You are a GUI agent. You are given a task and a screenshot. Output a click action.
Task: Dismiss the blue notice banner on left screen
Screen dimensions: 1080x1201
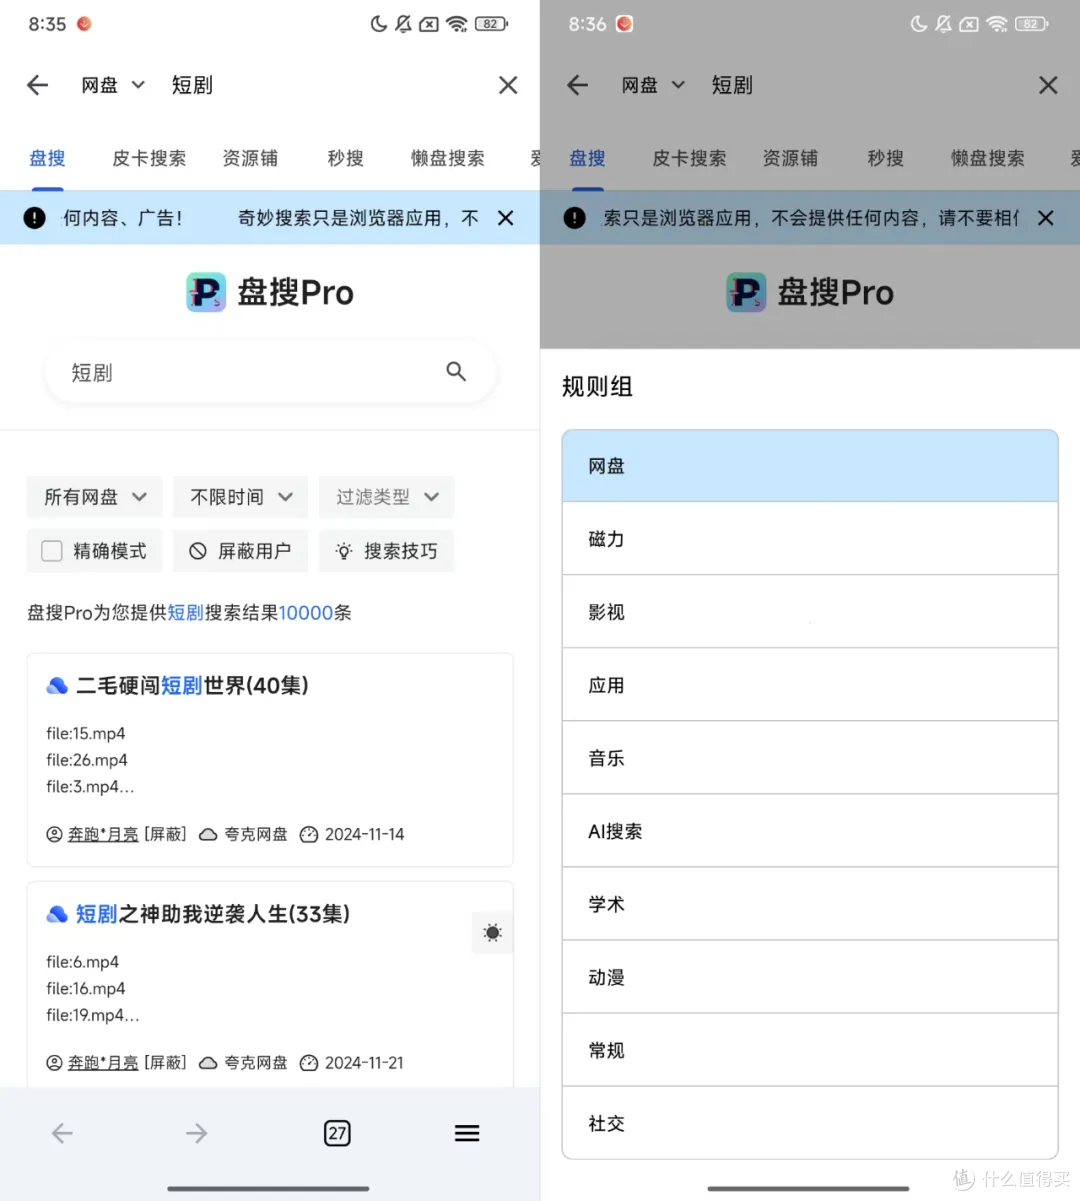tap(506, 218)
